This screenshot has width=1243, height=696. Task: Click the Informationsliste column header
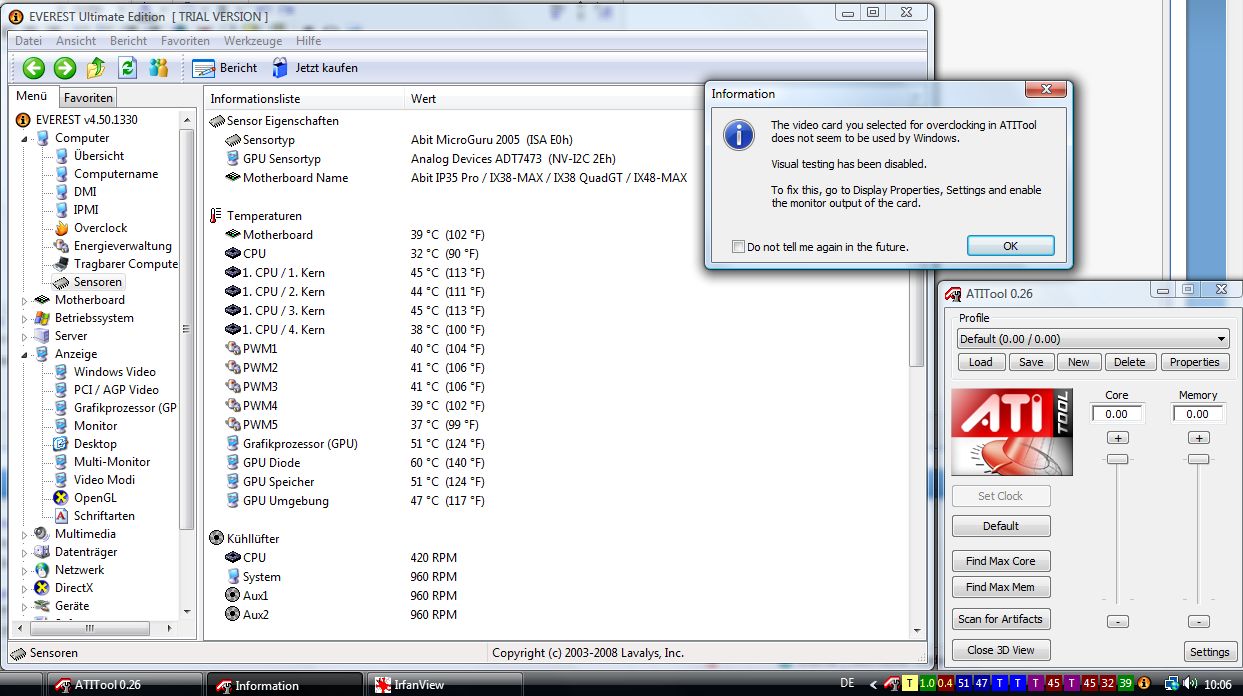coord(304,99)
